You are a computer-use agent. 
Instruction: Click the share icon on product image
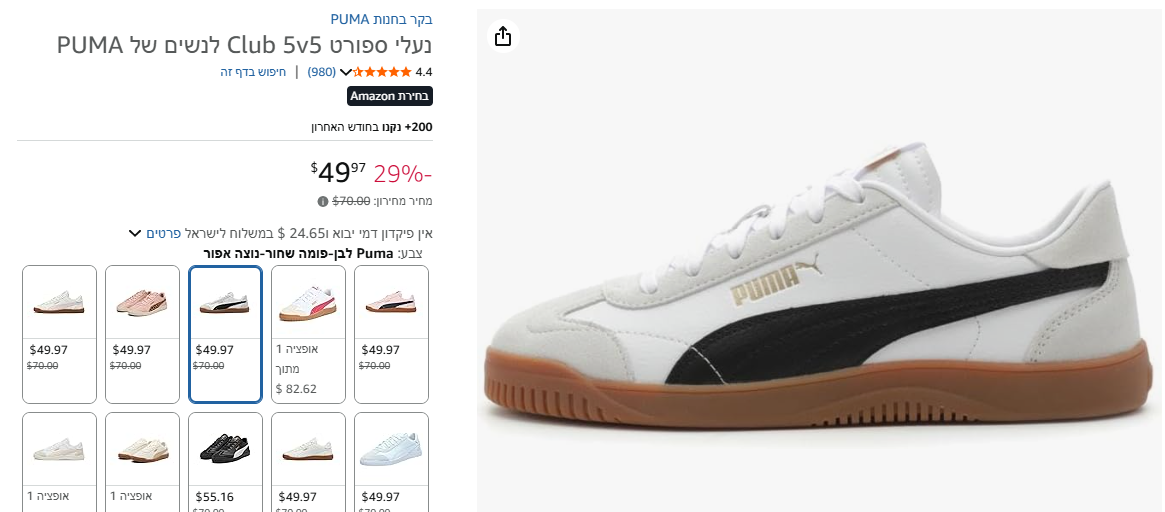[503, 36]
